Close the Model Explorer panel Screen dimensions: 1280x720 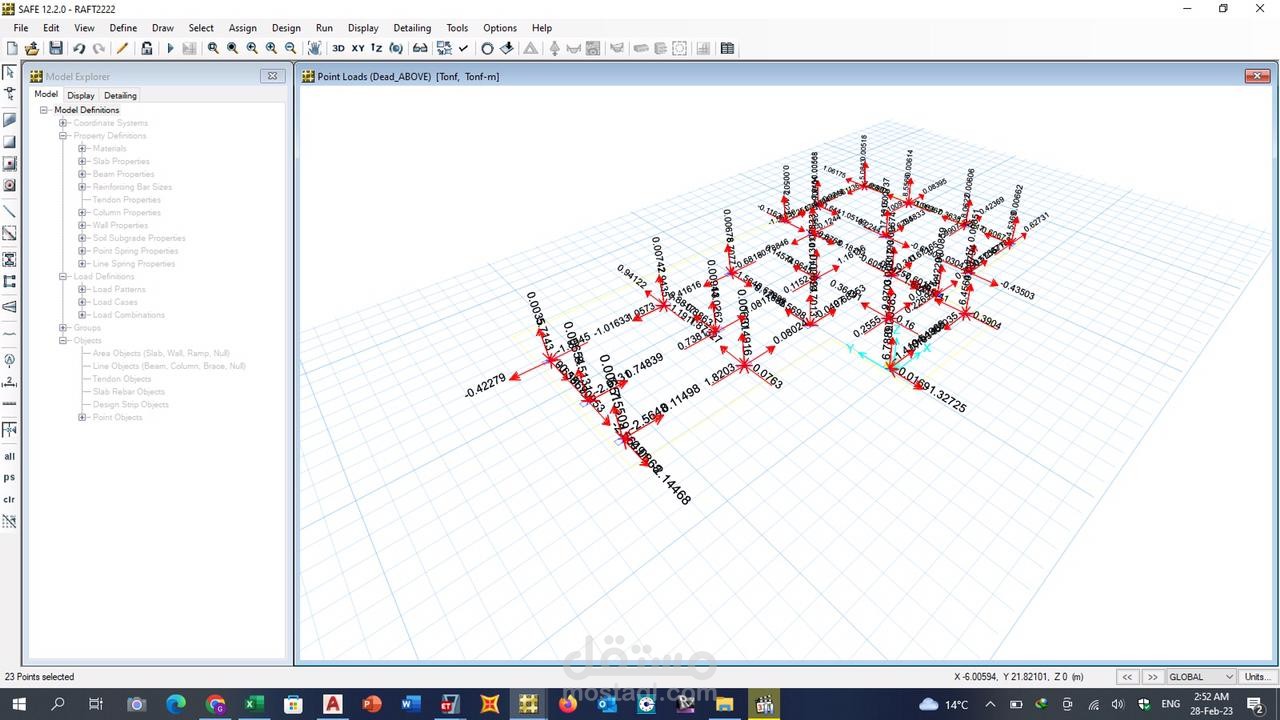click(272, 76)
